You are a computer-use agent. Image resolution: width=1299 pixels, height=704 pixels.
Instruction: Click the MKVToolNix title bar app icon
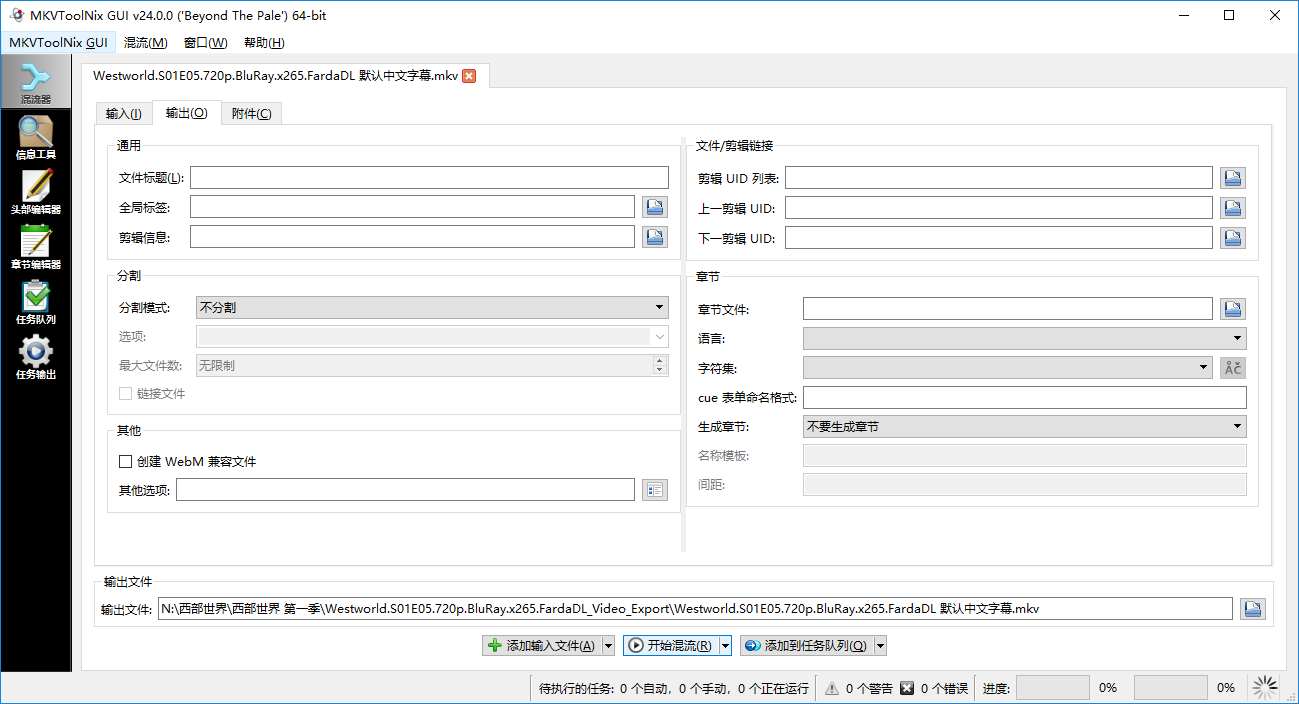(x=16, y=15)
